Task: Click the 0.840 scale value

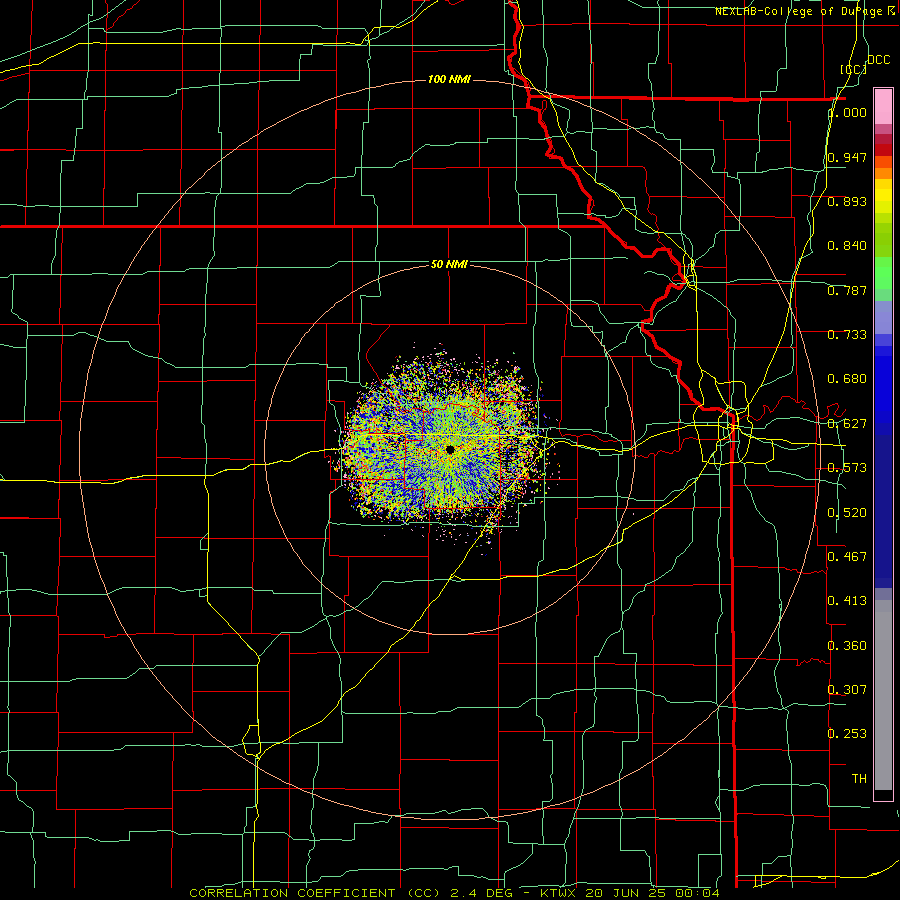Action: (847, 246)
